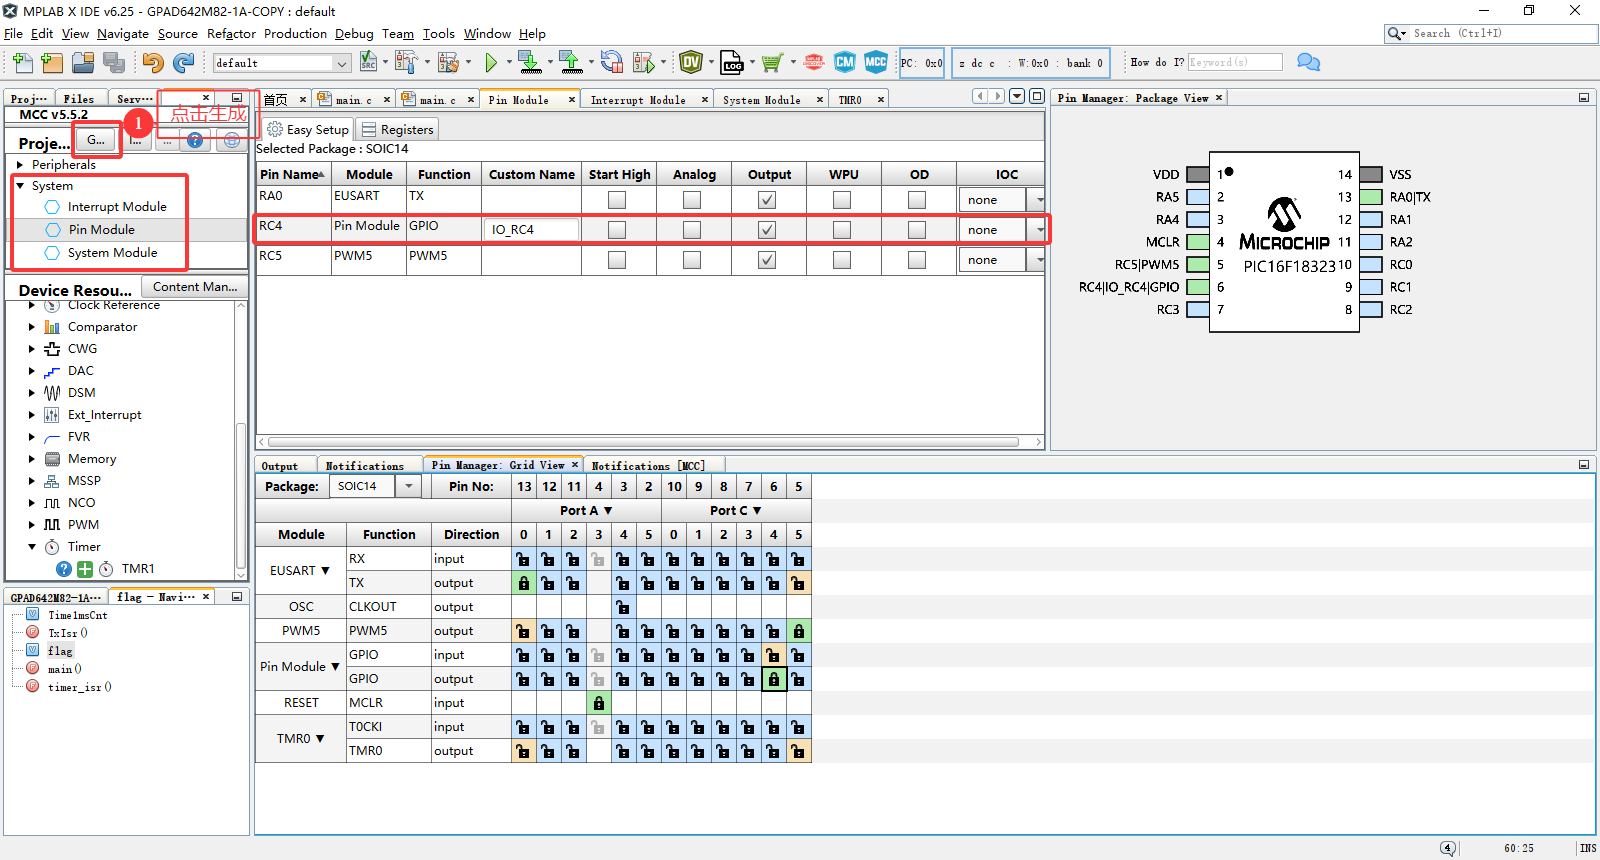Click the RC4 Custom Name field
Image resolution: width=1600 pixels, height=860 pixels.
tap(532, 230)
